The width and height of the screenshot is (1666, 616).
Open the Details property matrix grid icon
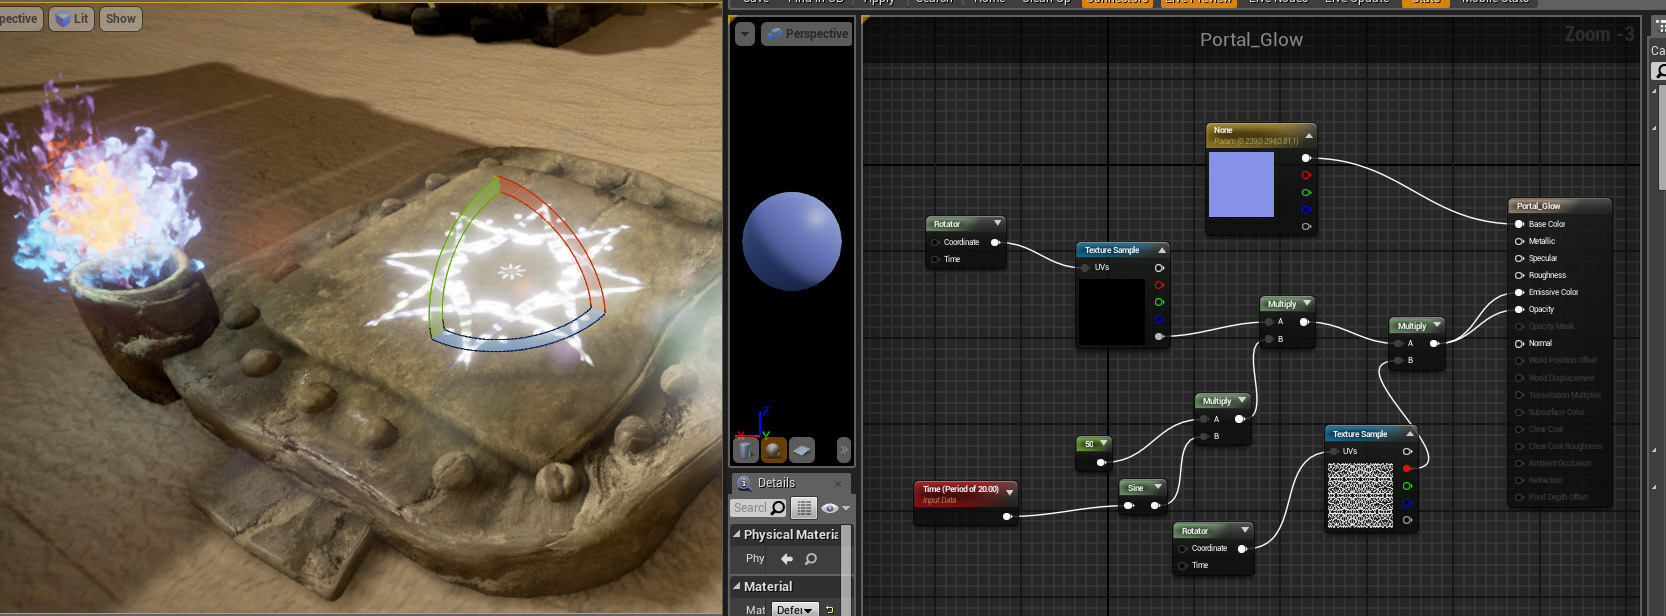[x=804, y=508]
